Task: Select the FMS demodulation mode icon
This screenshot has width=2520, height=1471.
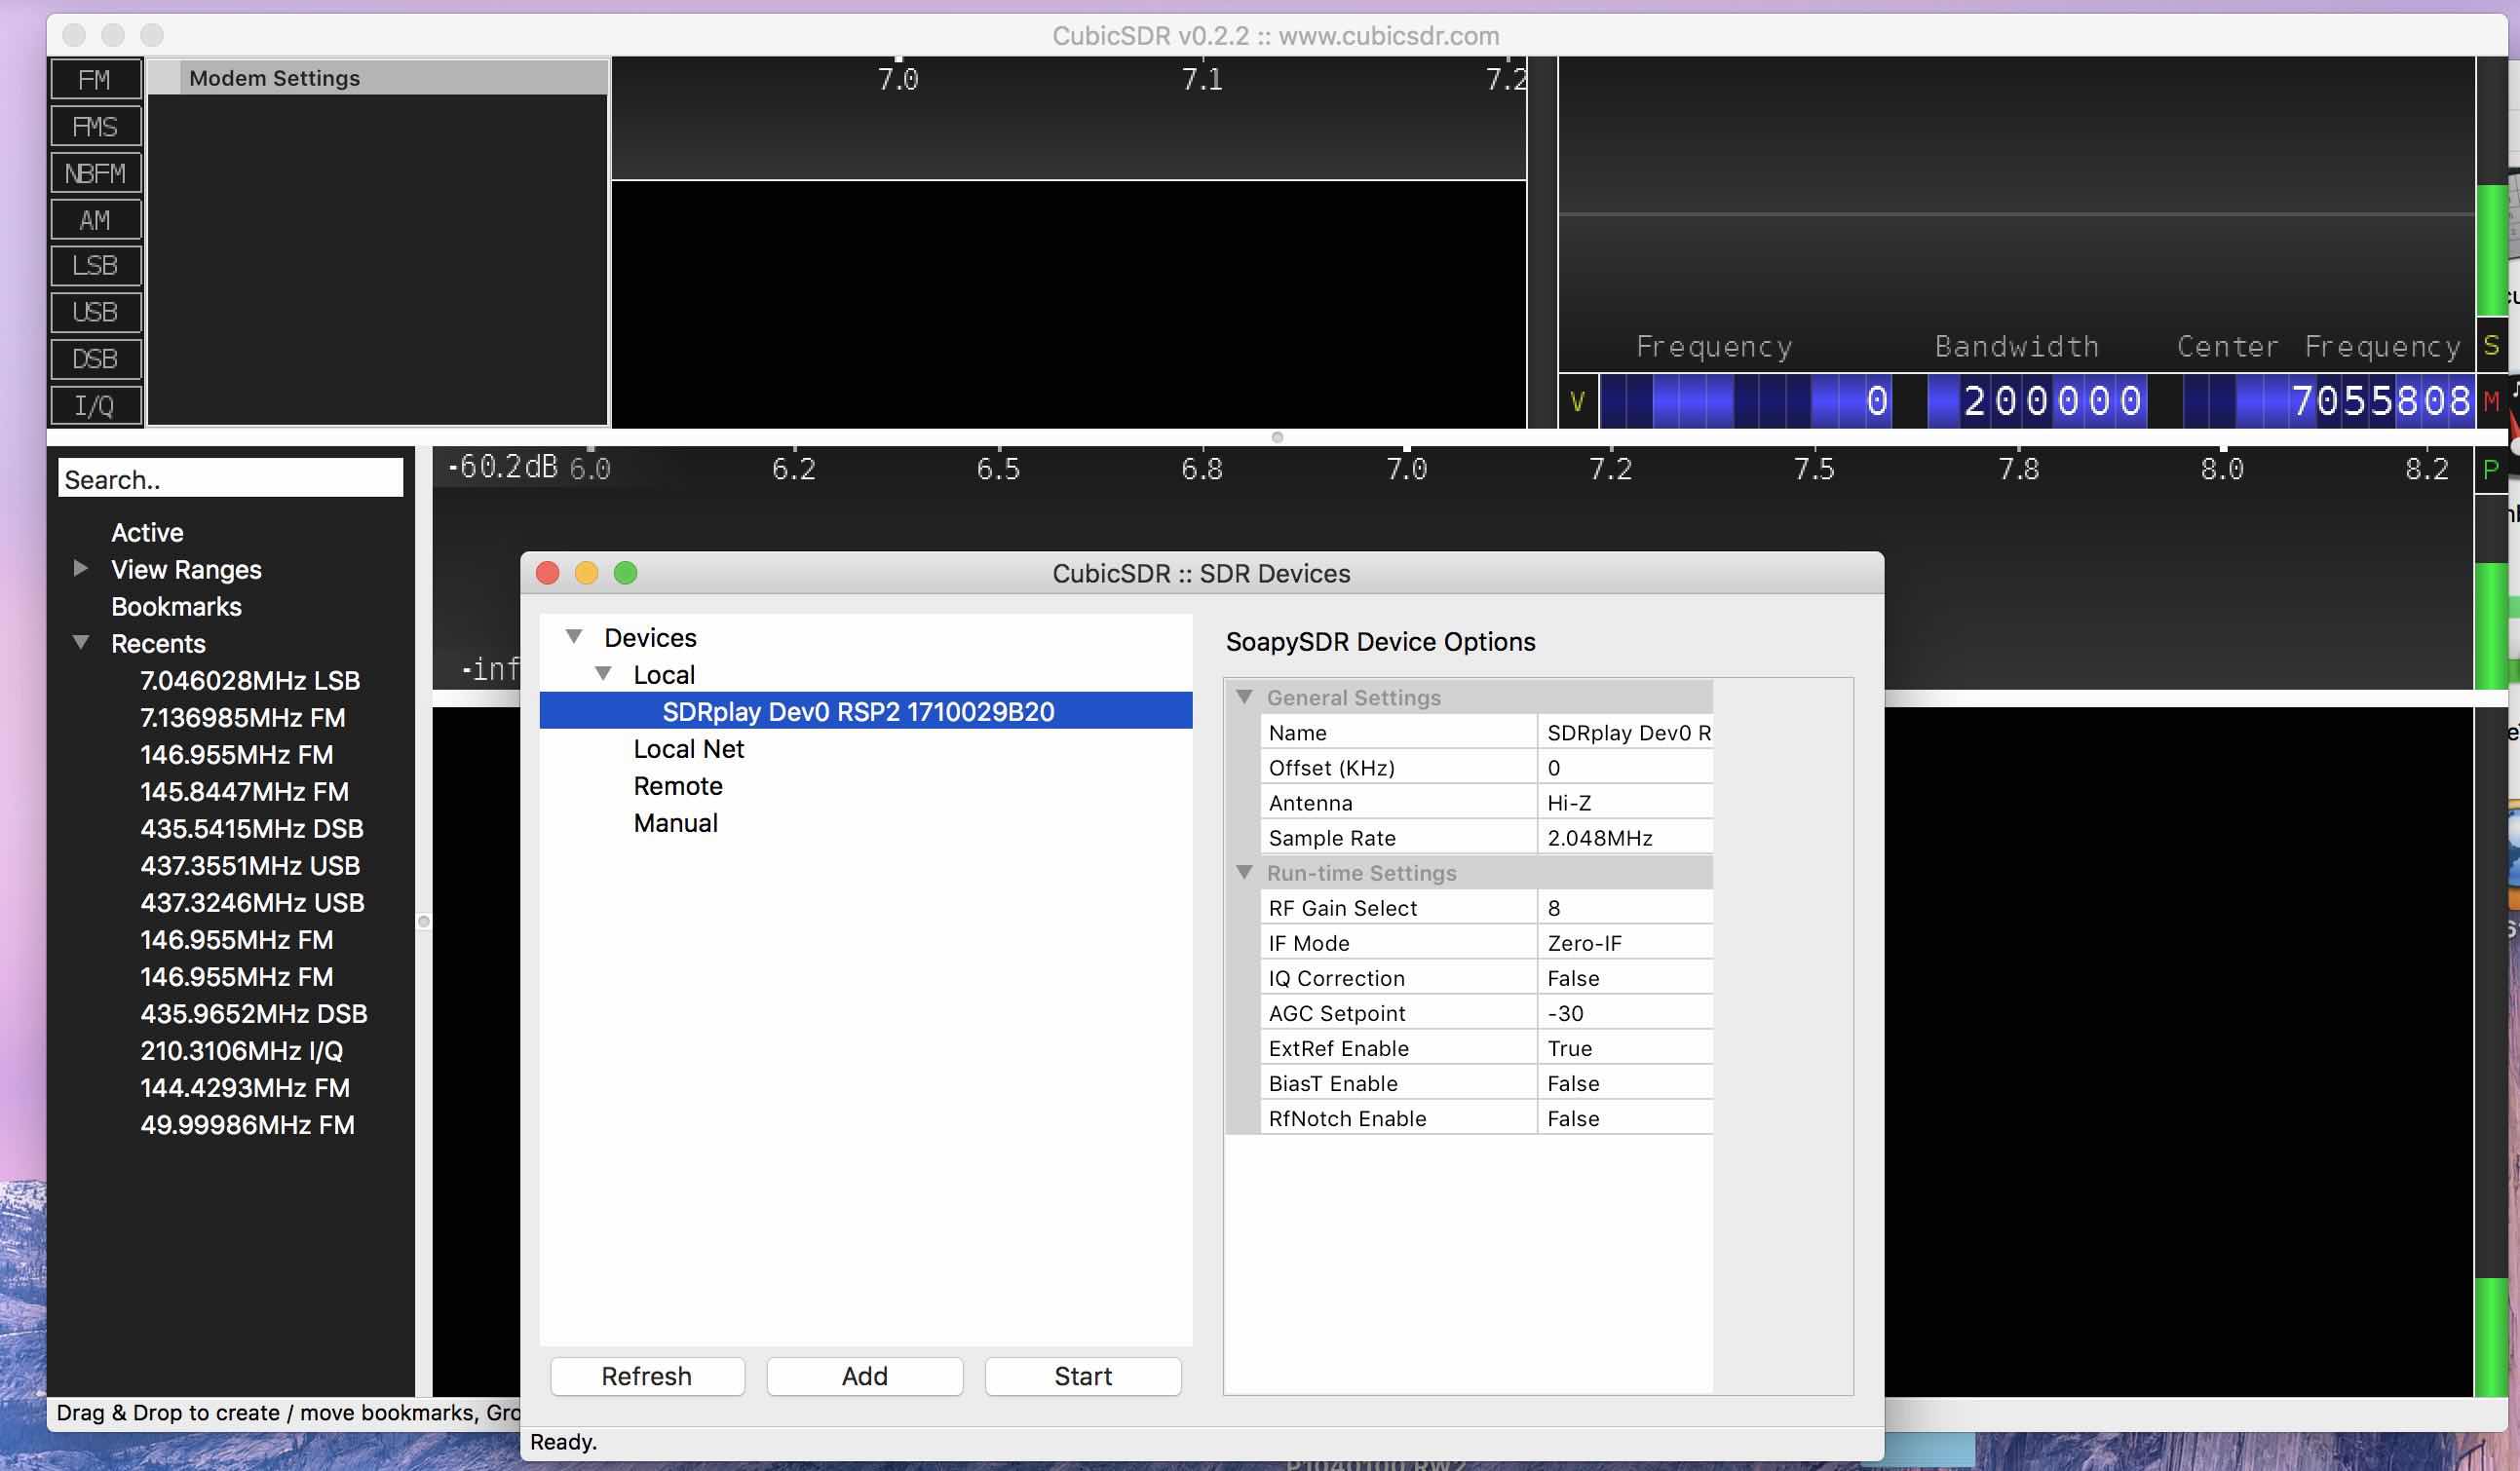Action: (x=95, y=125)
